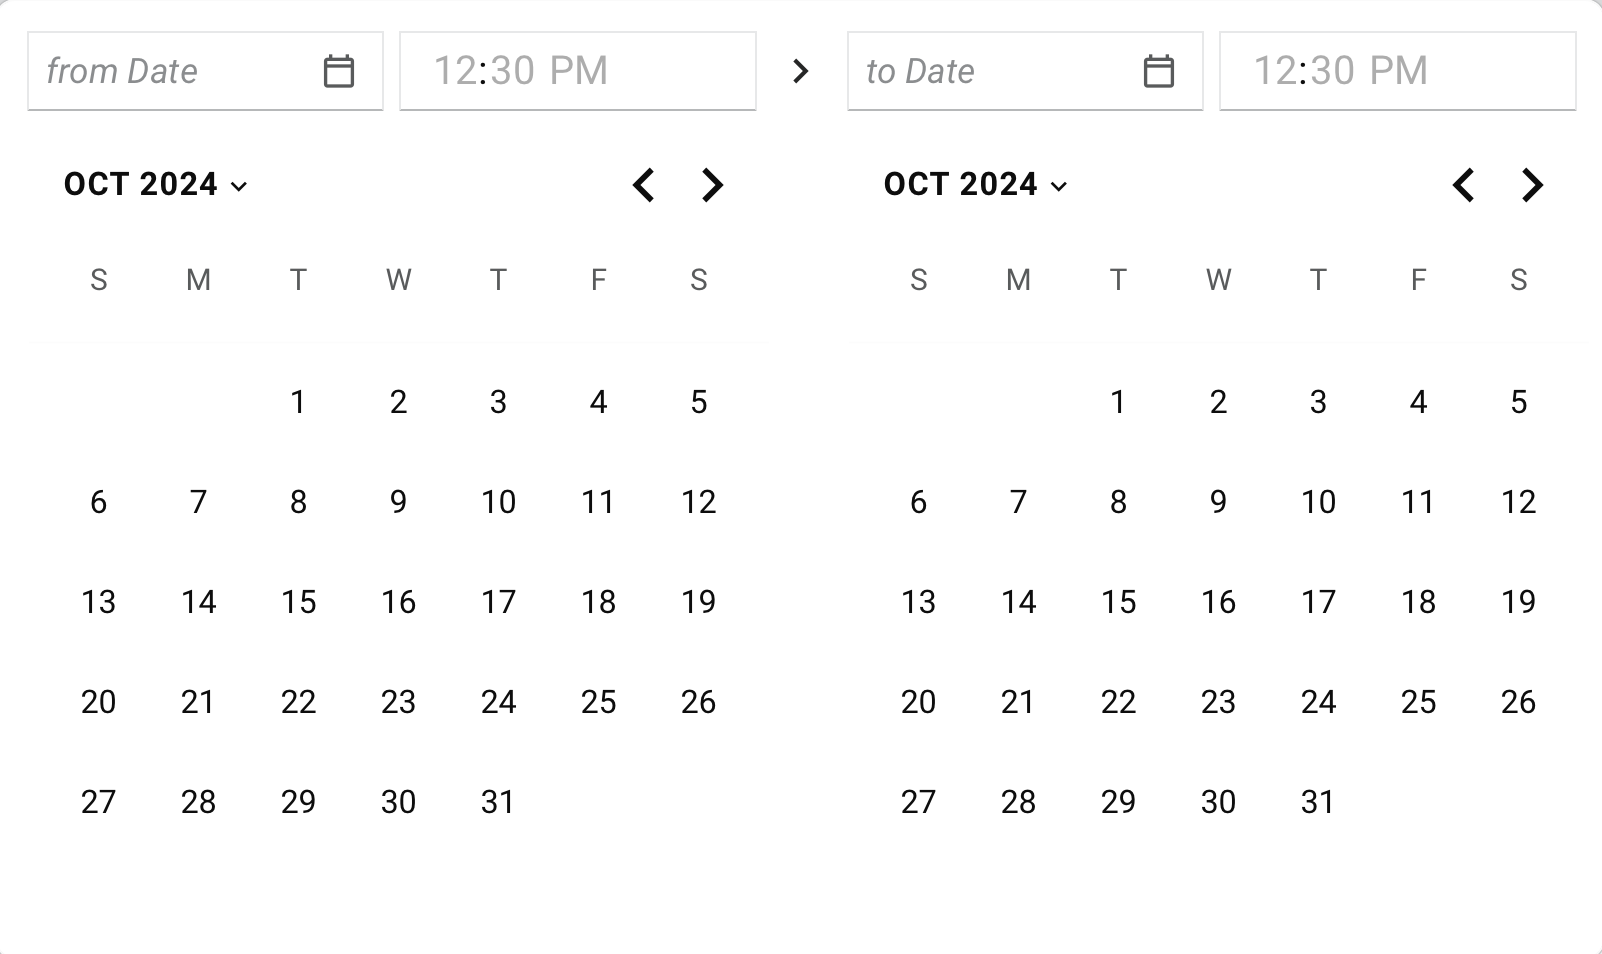Go to next month in left calendar

coord(712,185)
